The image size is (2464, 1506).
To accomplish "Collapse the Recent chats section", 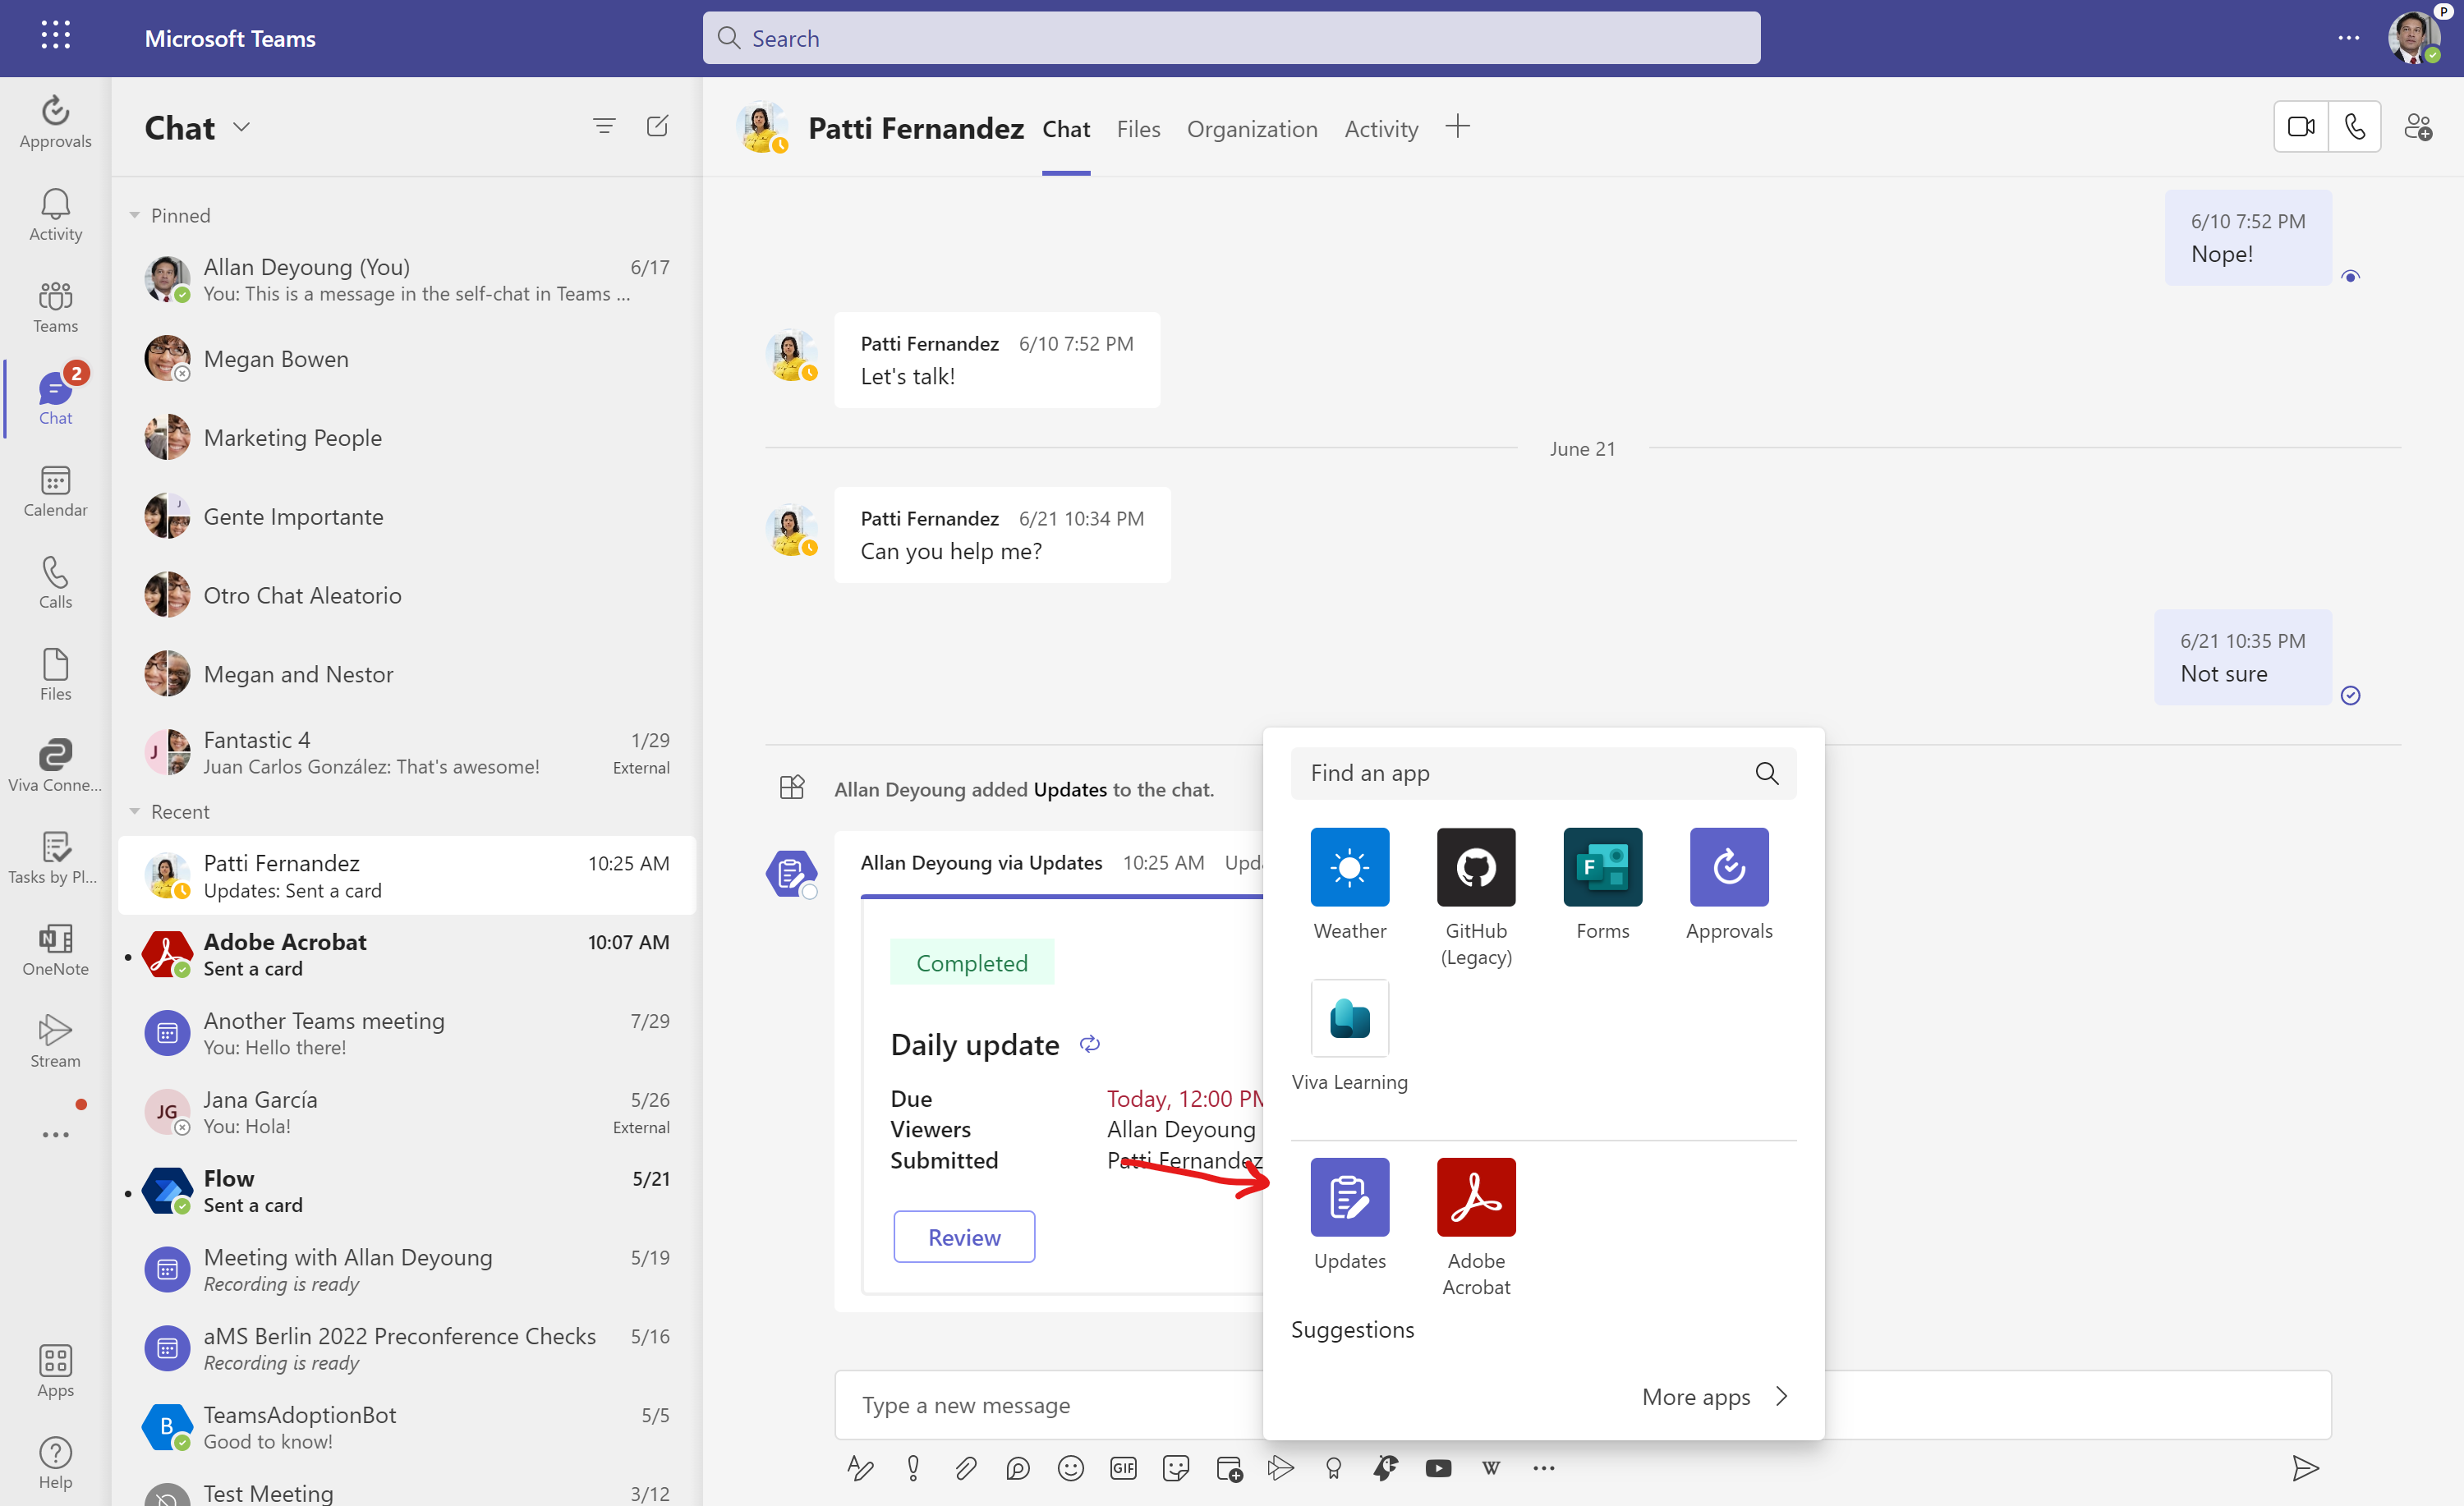I will coord(136,811).
